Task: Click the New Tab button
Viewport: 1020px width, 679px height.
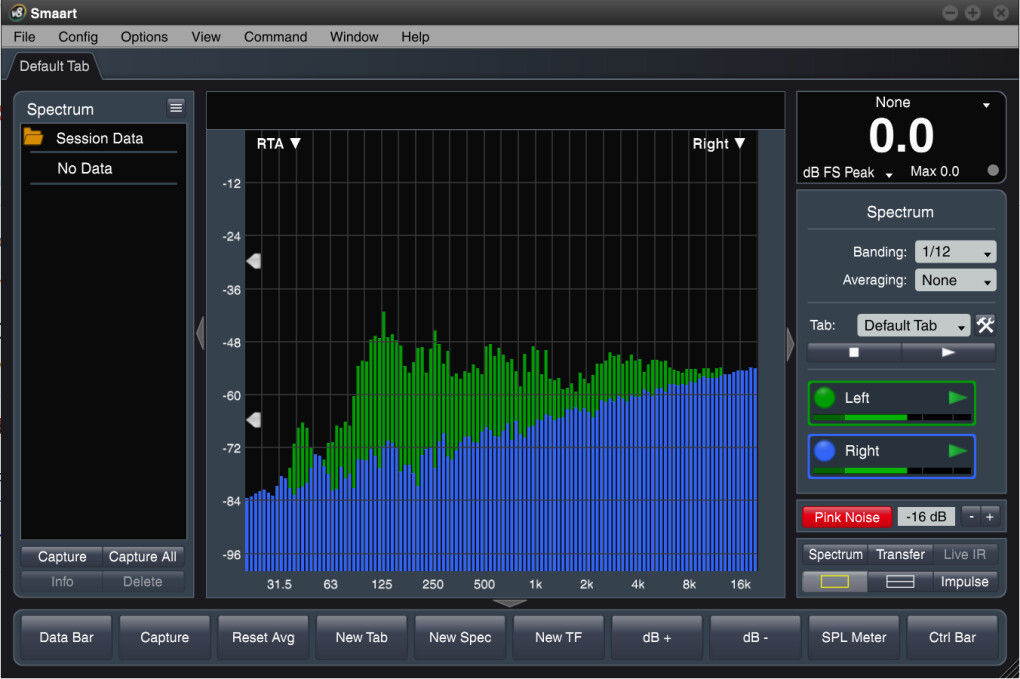Action: tap(362, 637)
